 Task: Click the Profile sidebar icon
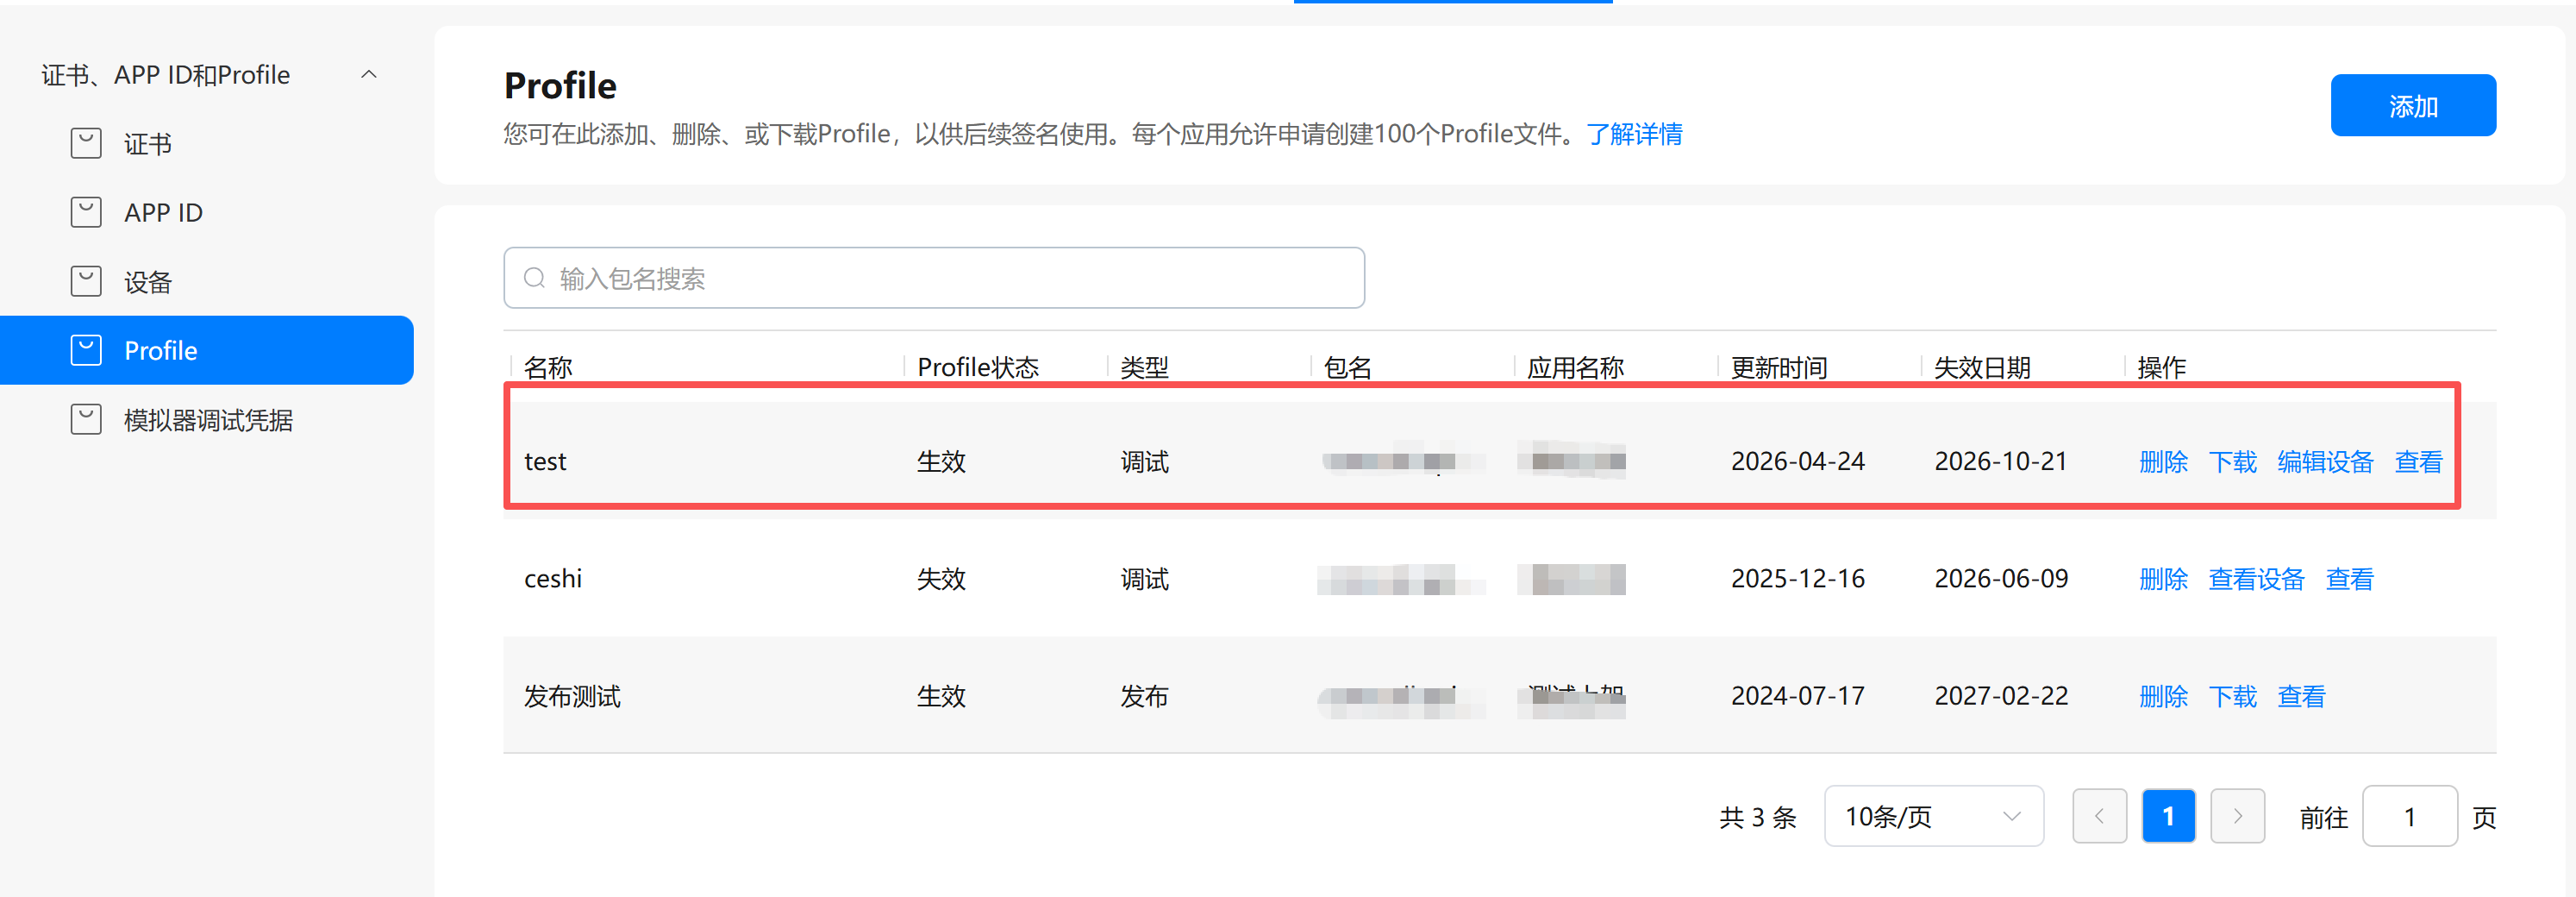pos(86,350)
